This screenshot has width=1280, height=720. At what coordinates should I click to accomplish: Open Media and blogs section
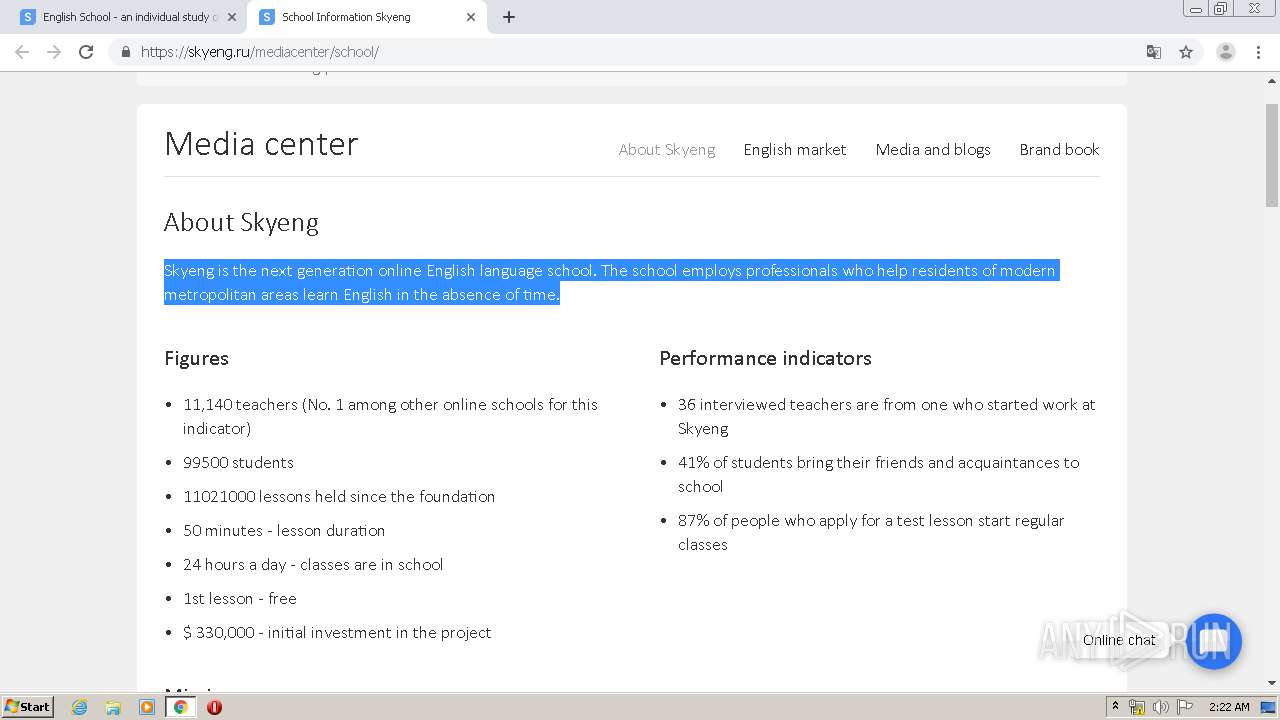[933, 150]
